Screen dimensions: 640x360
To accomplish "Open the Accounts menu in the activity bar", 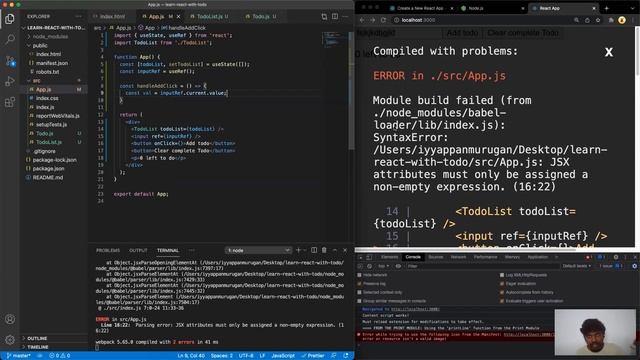I will tap(10, 319).
